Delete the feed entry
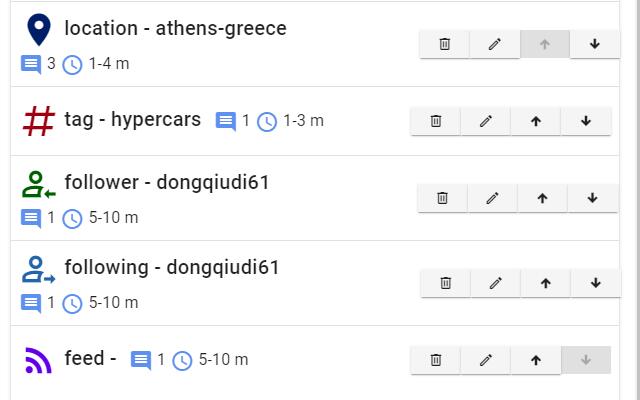Screen dimensions: 640x400 coord(436,360)
